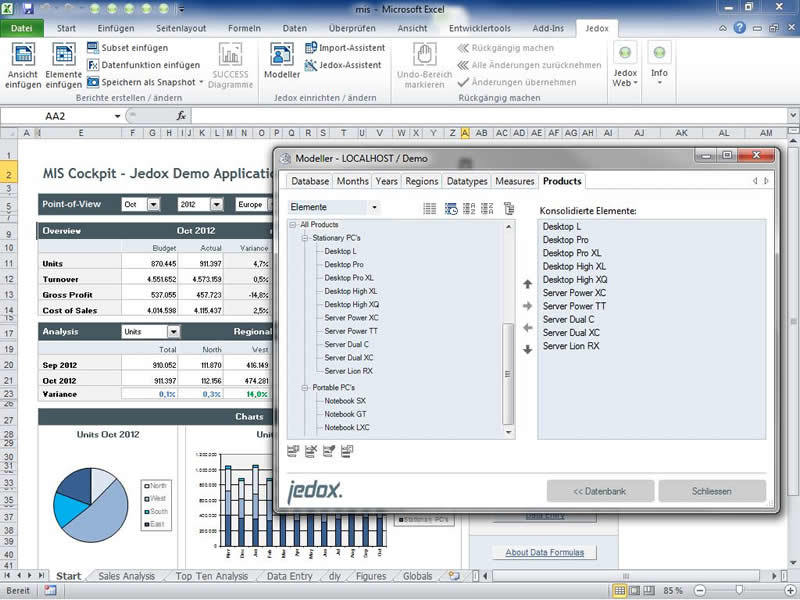Open Excel help question mark icon
Image resolution: width=800 pixels, height=600 pixels.
(739, 28)
